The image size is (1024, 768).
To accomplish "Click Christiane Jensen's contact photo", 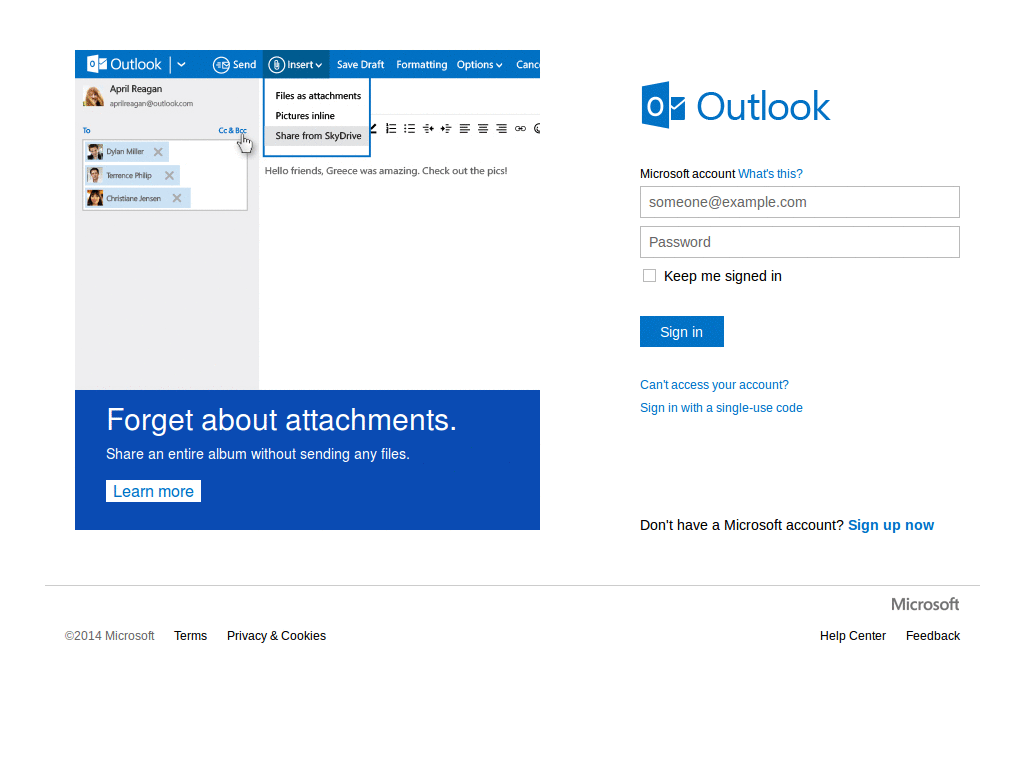I will (95, 198).
